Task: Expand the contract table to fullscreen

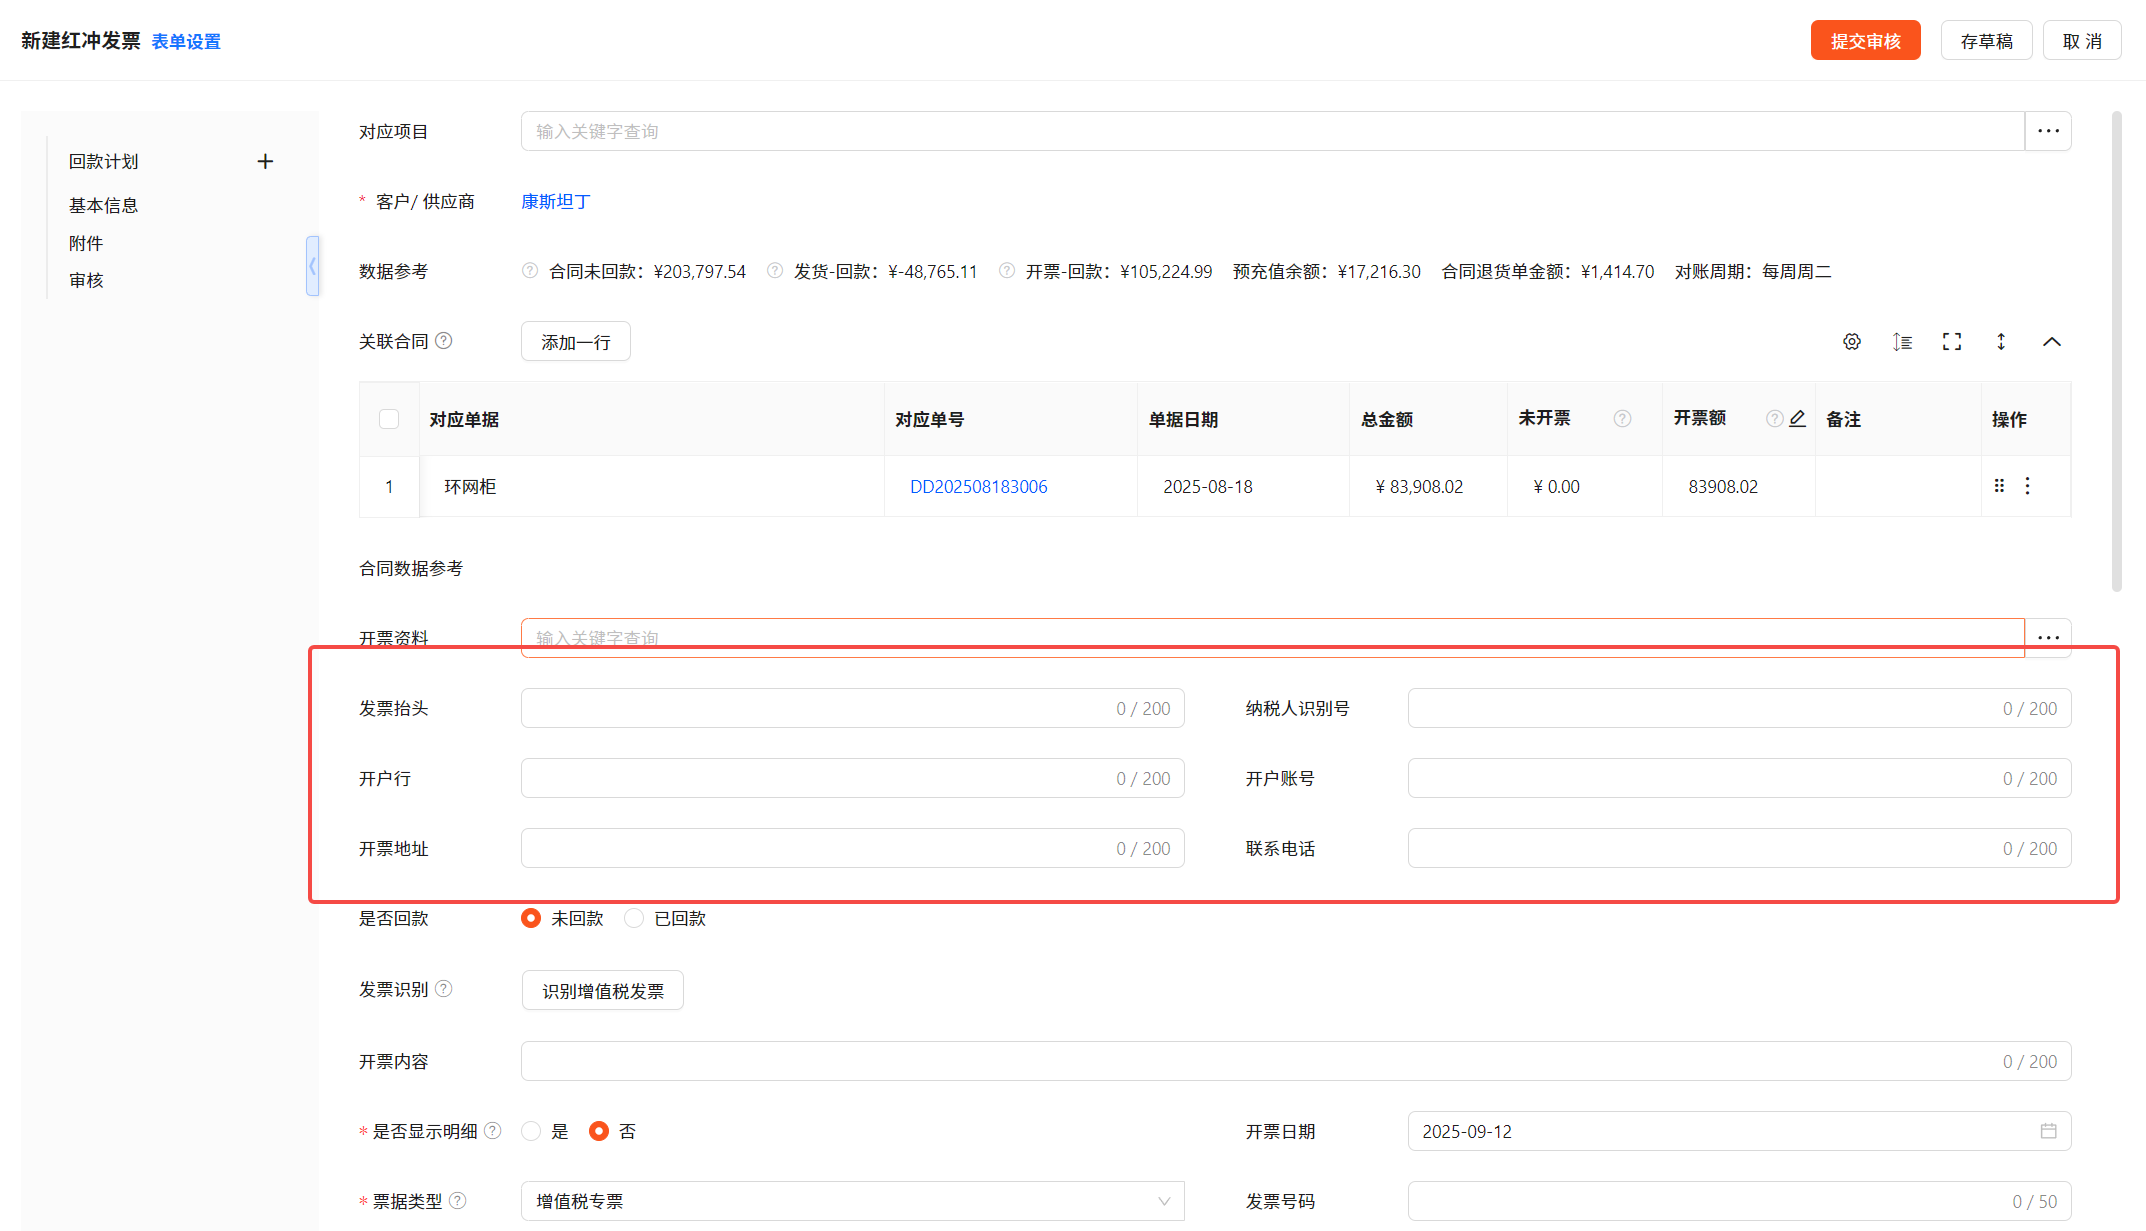Action: [1952, 342]
